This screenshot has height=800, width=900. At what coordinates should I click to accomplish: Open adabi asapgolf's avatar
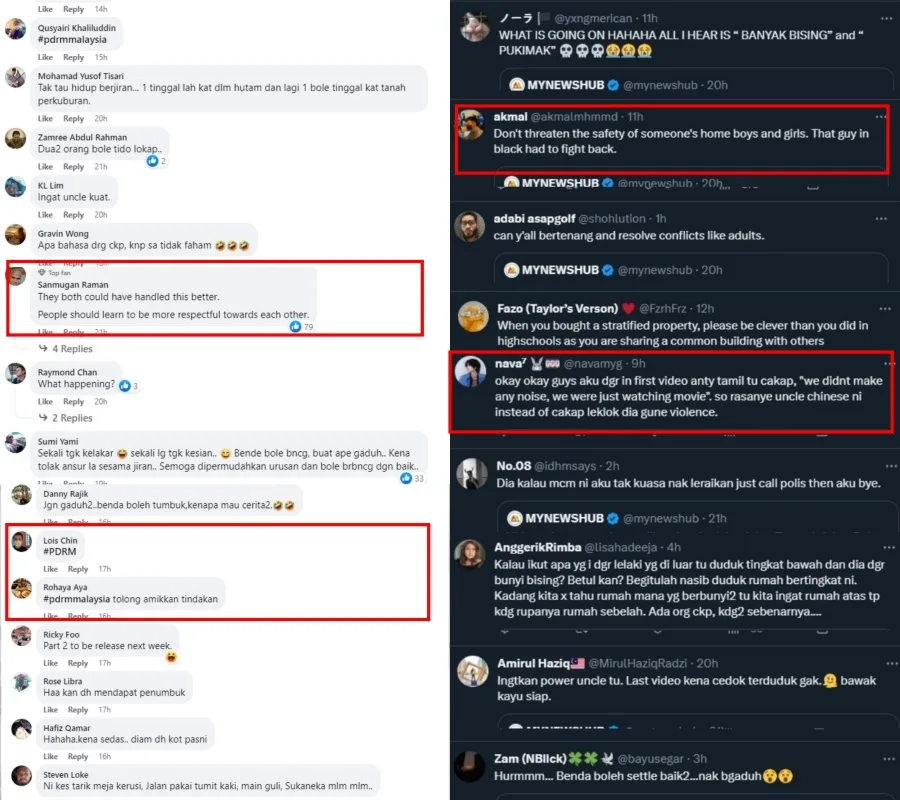click(x=471, y=226)
